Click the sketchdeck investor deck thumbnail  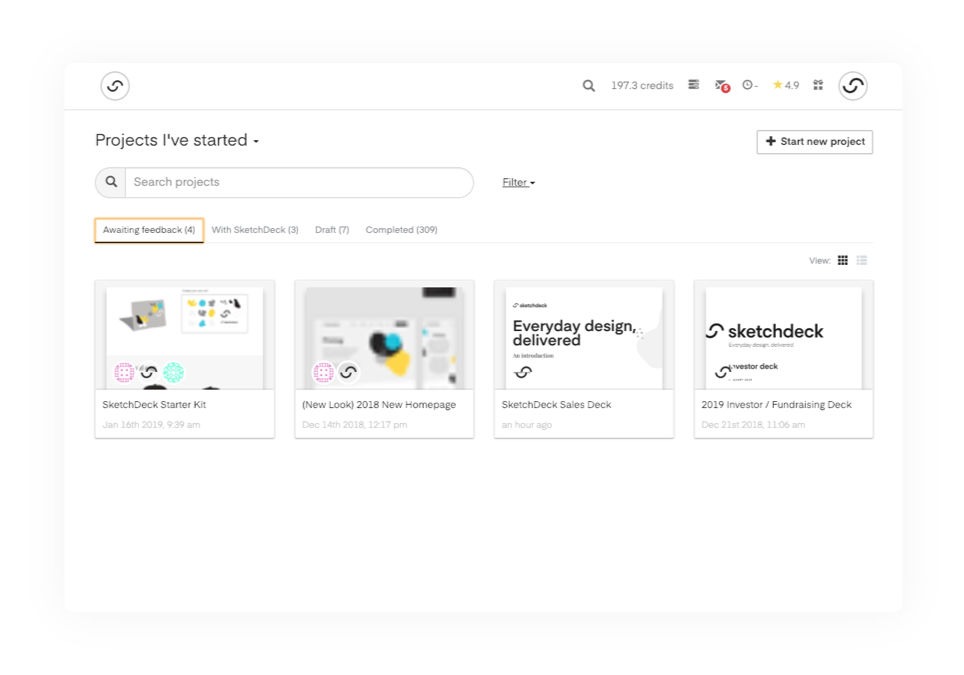click(784, 337)
